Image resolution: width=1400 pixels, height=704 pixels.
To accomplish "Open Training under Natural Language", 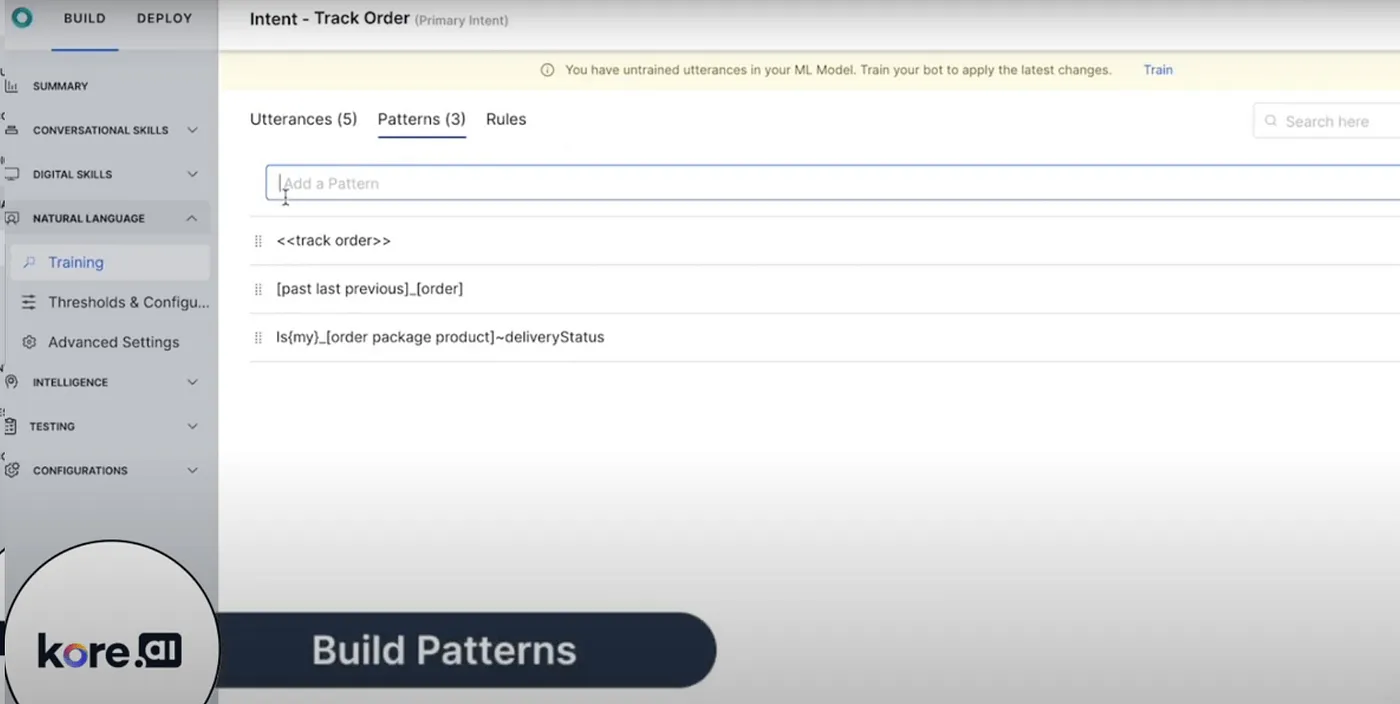I will point(110,262).
